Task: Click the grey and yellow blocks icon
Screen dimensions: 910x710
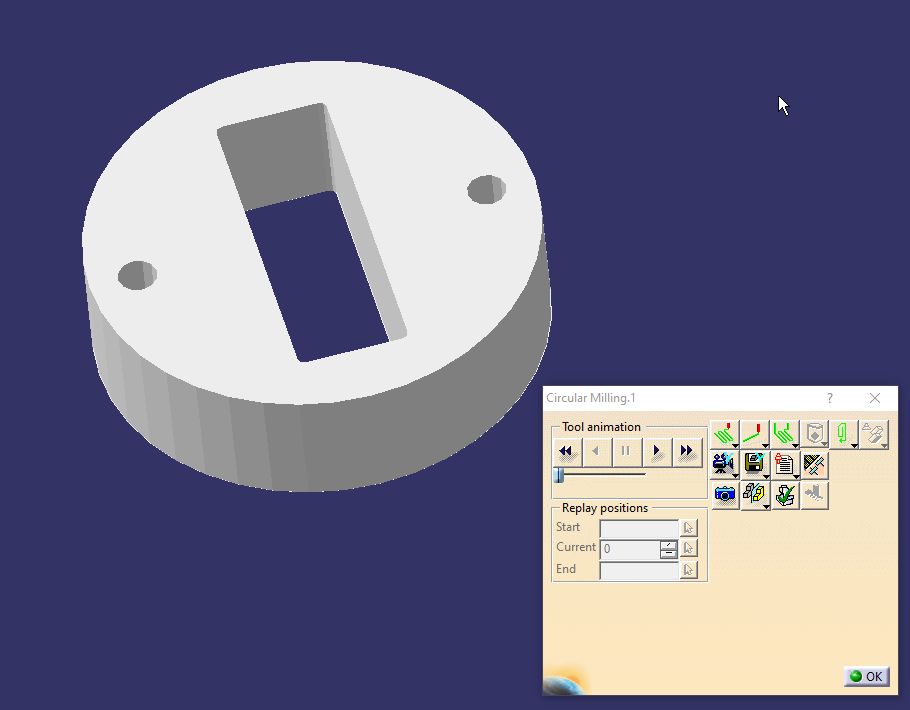Action: coord(754,495)
